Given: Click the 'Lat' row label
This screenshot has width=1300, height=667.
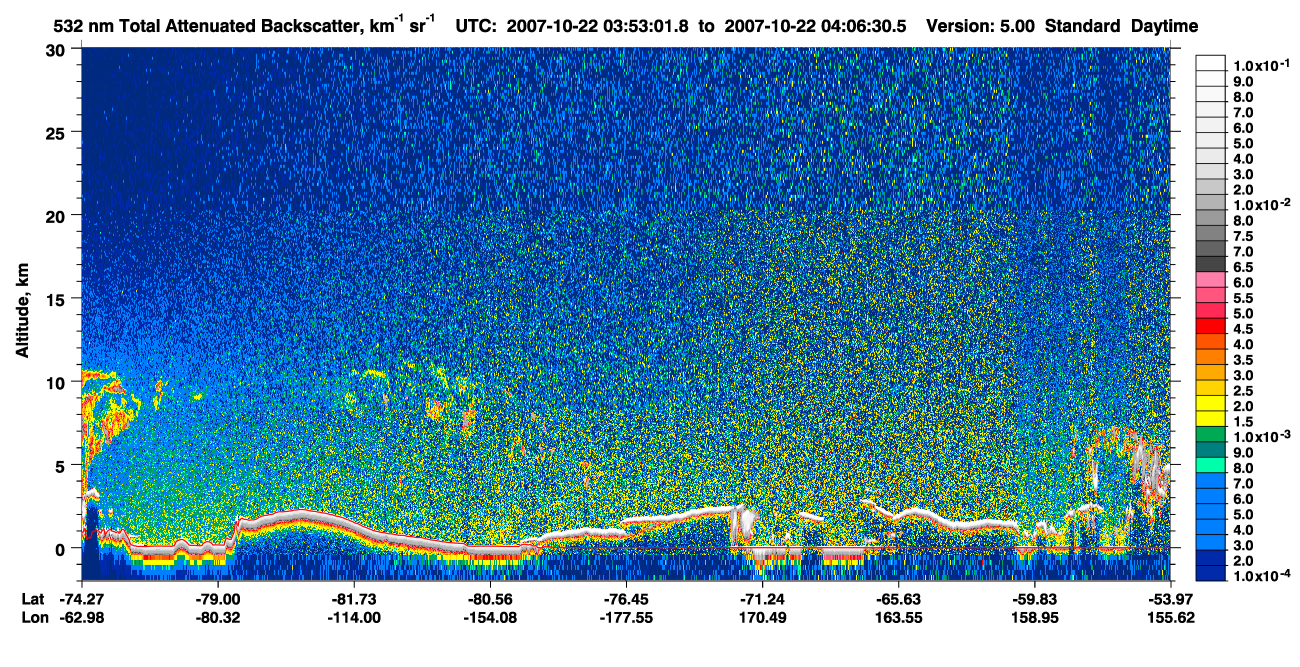Looking at the screenshot, I should 33,600.
